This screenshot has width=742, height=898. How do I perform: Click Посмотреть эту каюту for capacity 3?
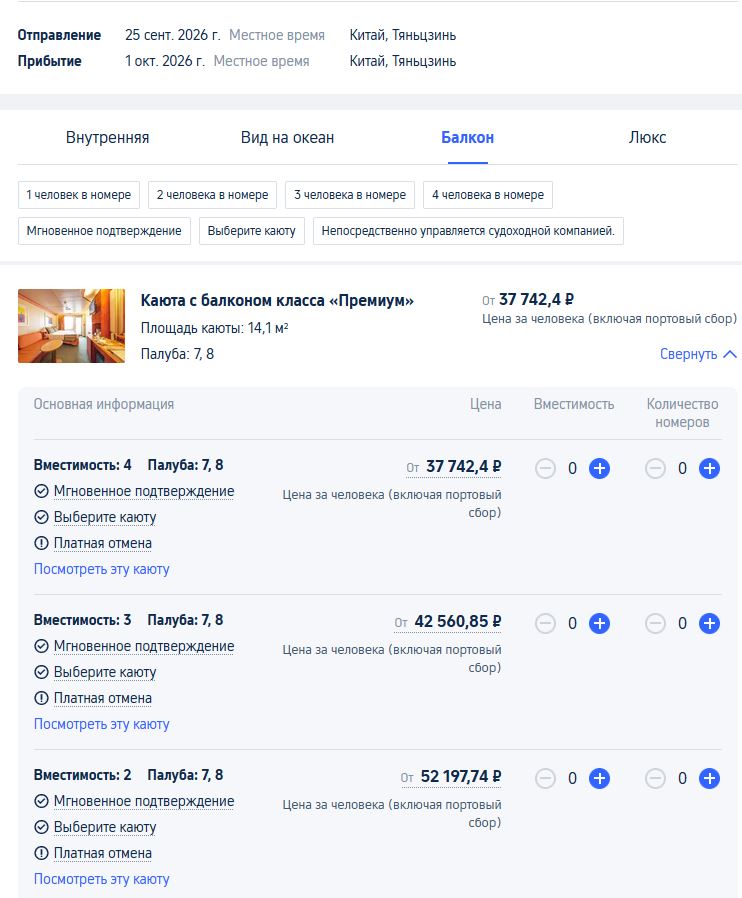pos(101,724)
